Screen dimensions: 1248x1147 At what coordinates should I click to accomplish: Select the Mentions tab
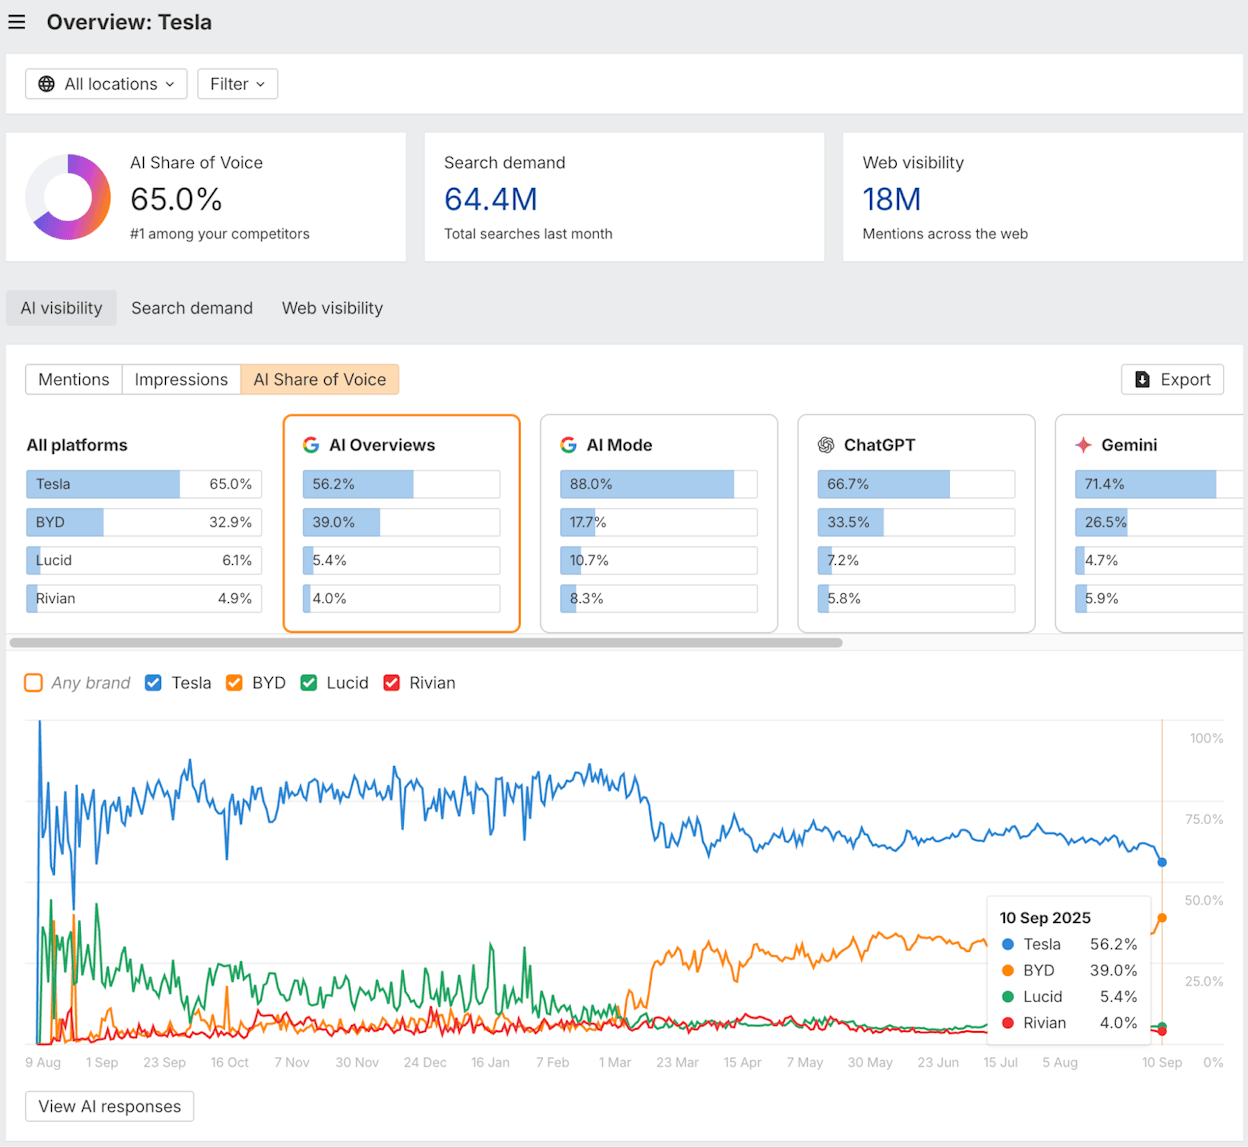tap(74, 380)
